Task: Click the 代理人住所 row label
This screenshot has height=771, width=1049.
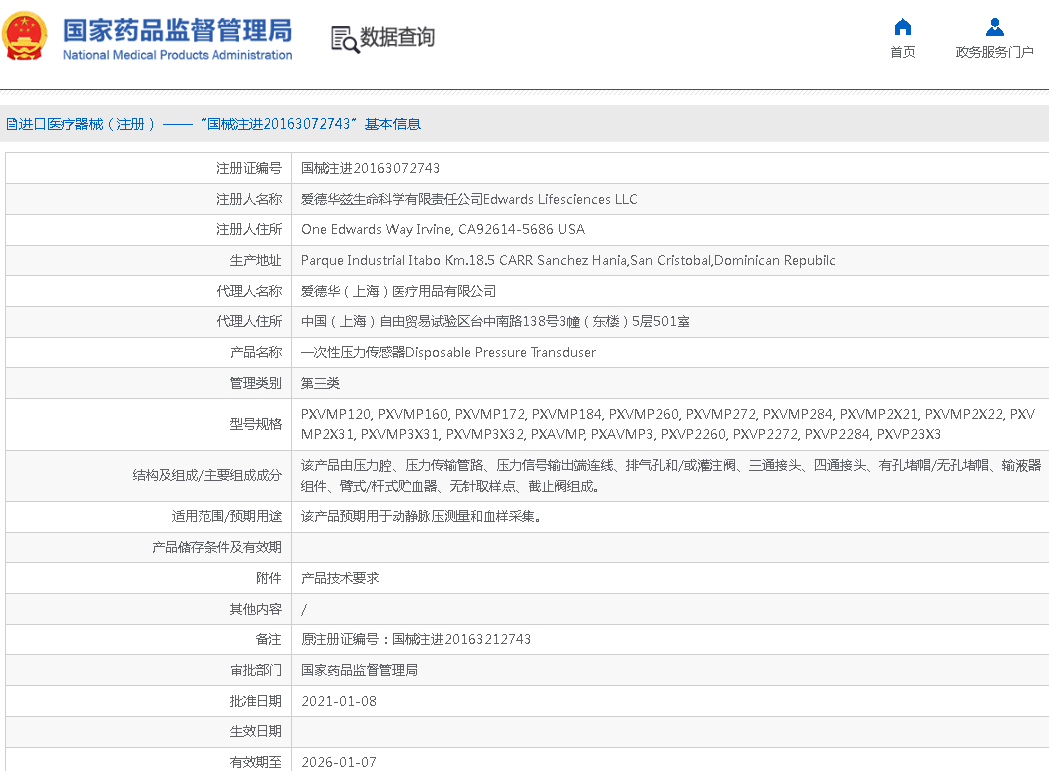Action: tap(249, 321)
